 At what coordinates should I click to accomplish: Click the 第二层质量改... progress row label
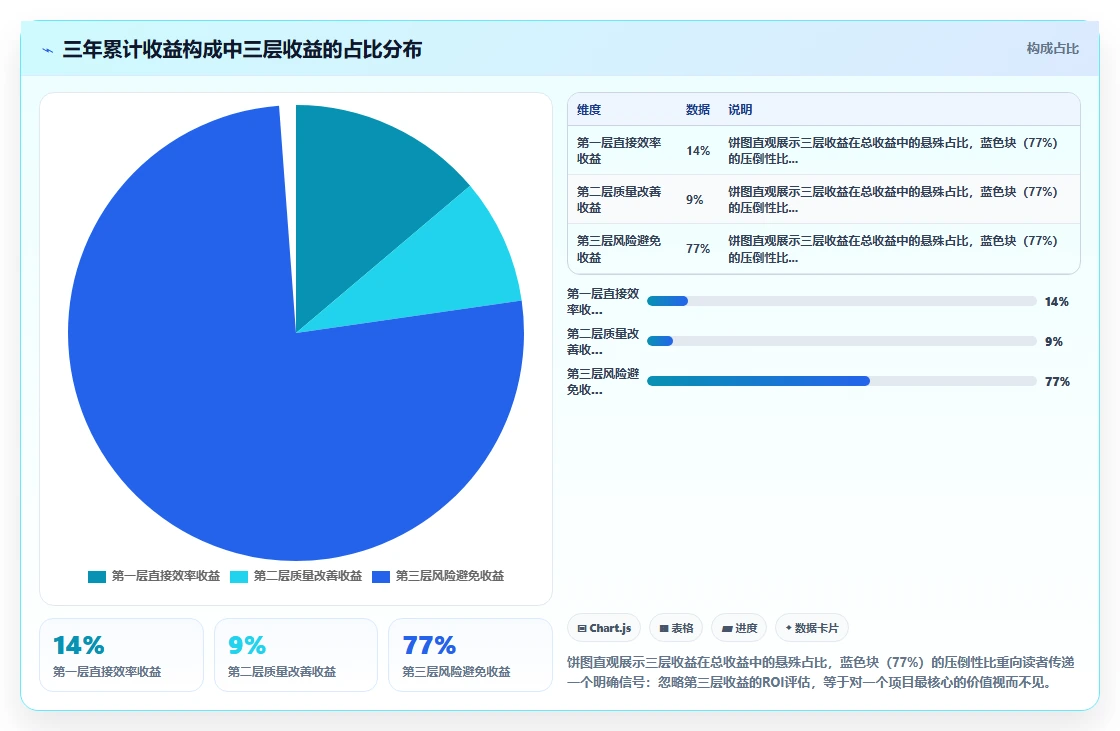click(x=604, y=342)
